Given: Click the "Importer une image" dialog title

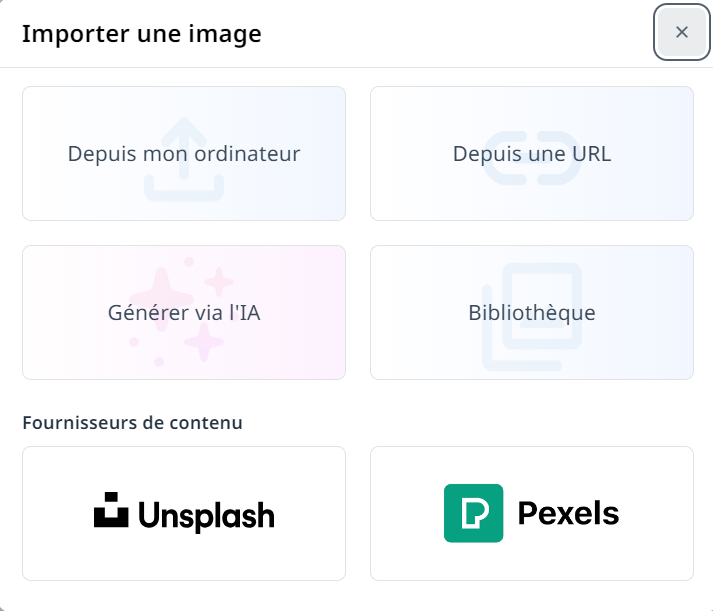Looking at the screenshot, I should pos(141,34).
